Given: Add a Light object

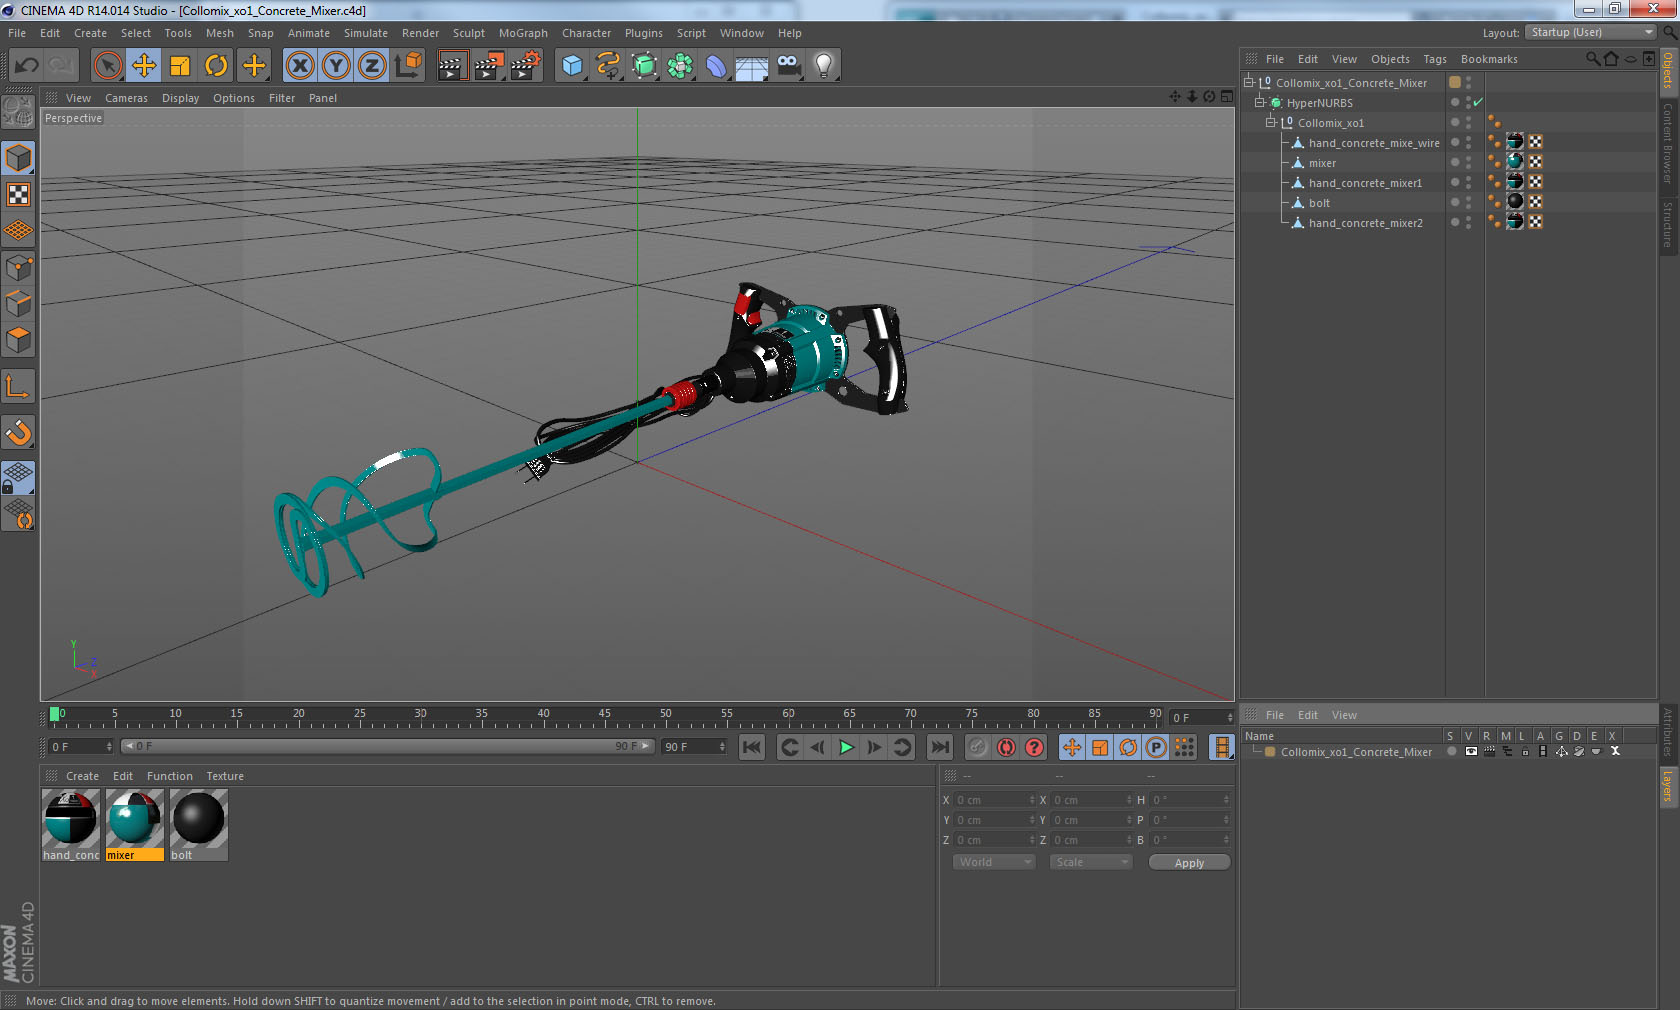Looking at the screenshot, I should (x=824, y=66).
